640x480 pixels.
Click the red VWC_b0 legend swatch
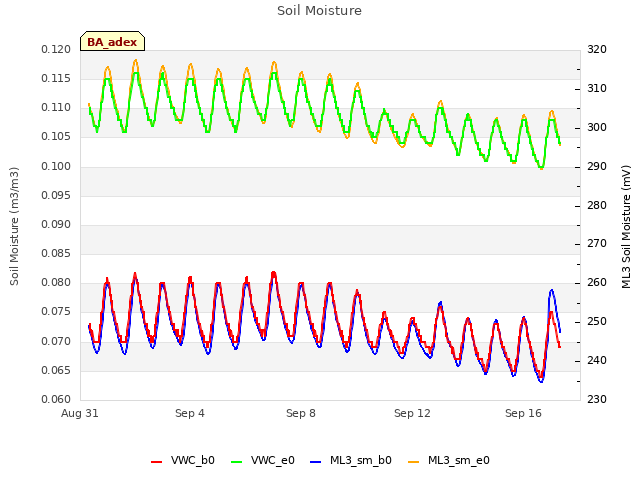tap(156, 462)
